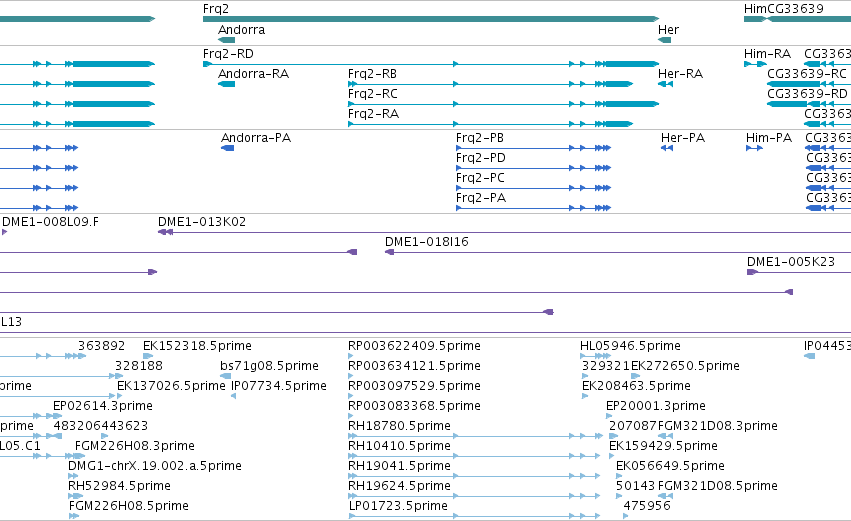
Task: Click the 328188 feature label
Action: (139, 366)
